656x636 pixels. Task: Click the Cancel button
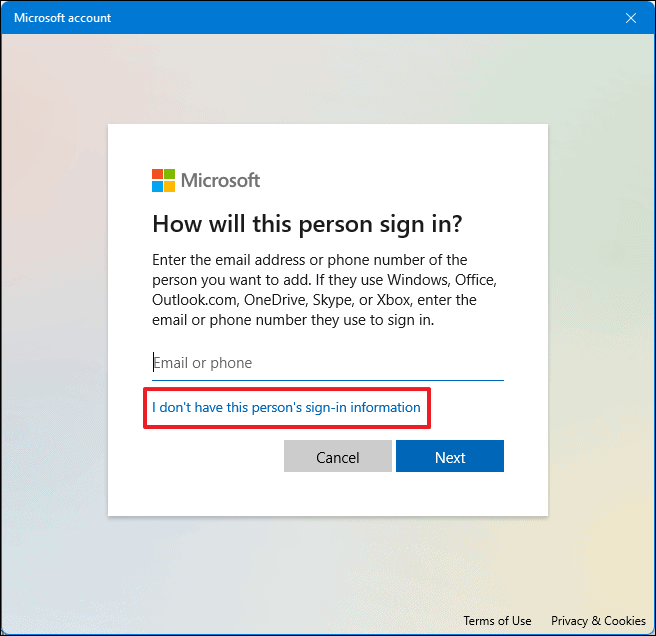(338, 456)
